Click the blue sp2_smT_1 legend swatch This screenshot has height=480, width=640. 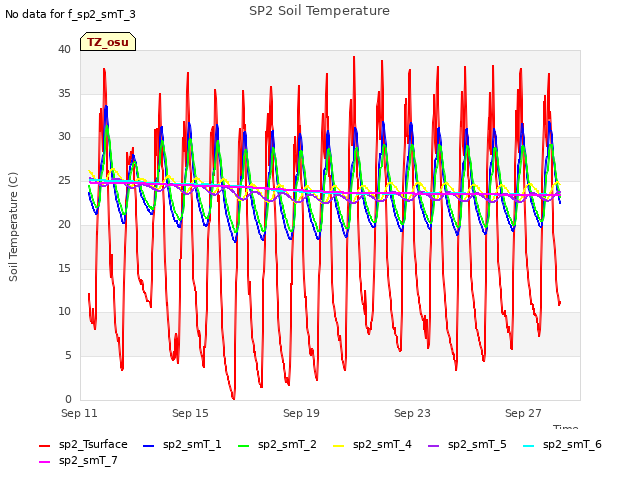pyautogui.click(x=149, y=446)
